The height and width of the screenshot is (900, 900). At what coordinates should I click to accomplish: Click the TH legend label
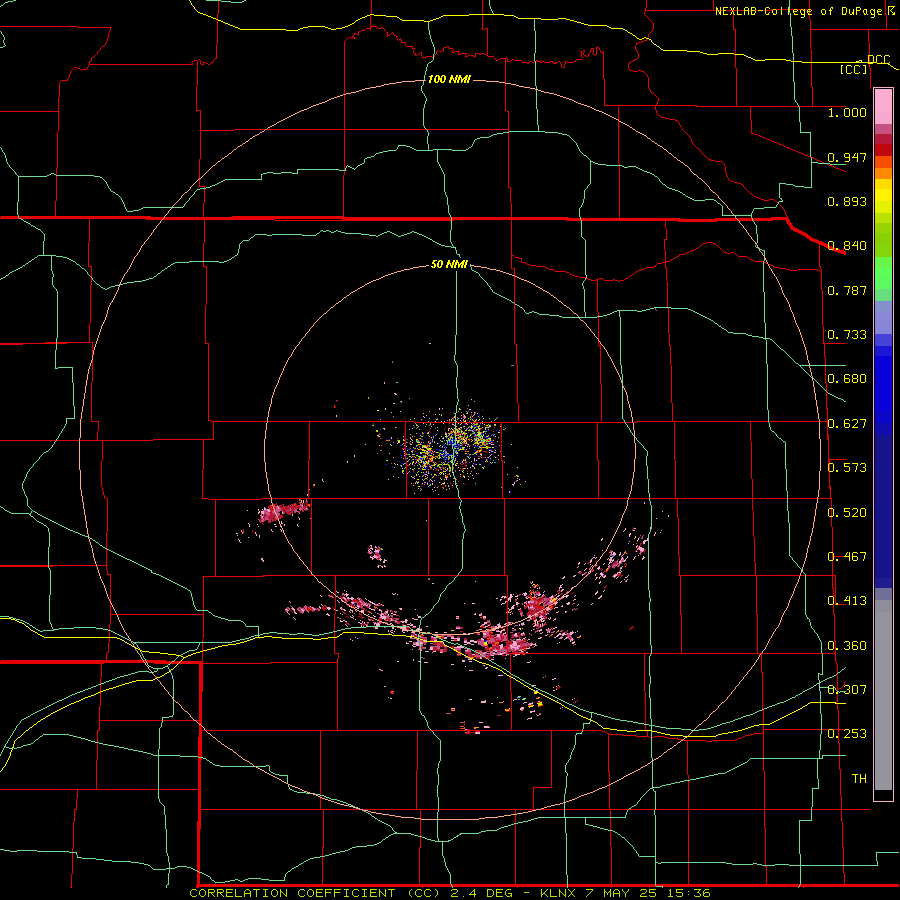point(859,779)
